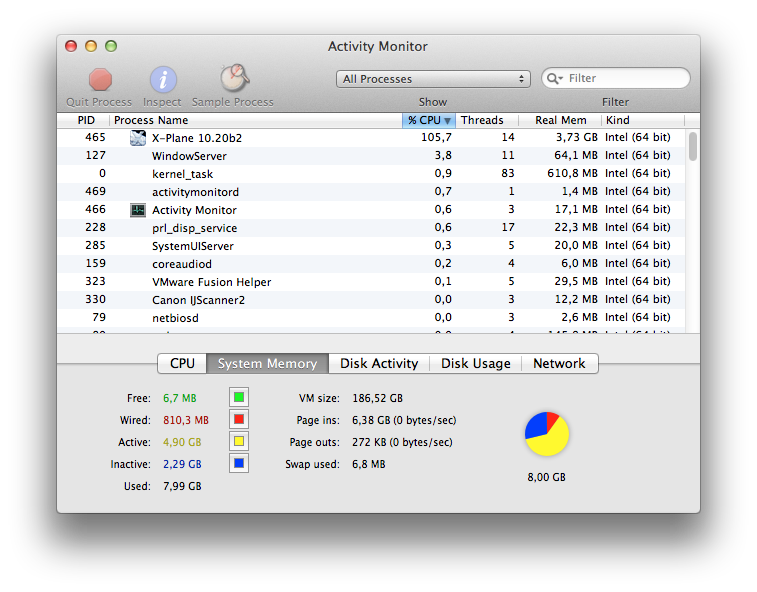The height and width of the screenshot is (592, 757).
Task: Click the magnifying glass in Filter field
Action: tap(554, 78)
